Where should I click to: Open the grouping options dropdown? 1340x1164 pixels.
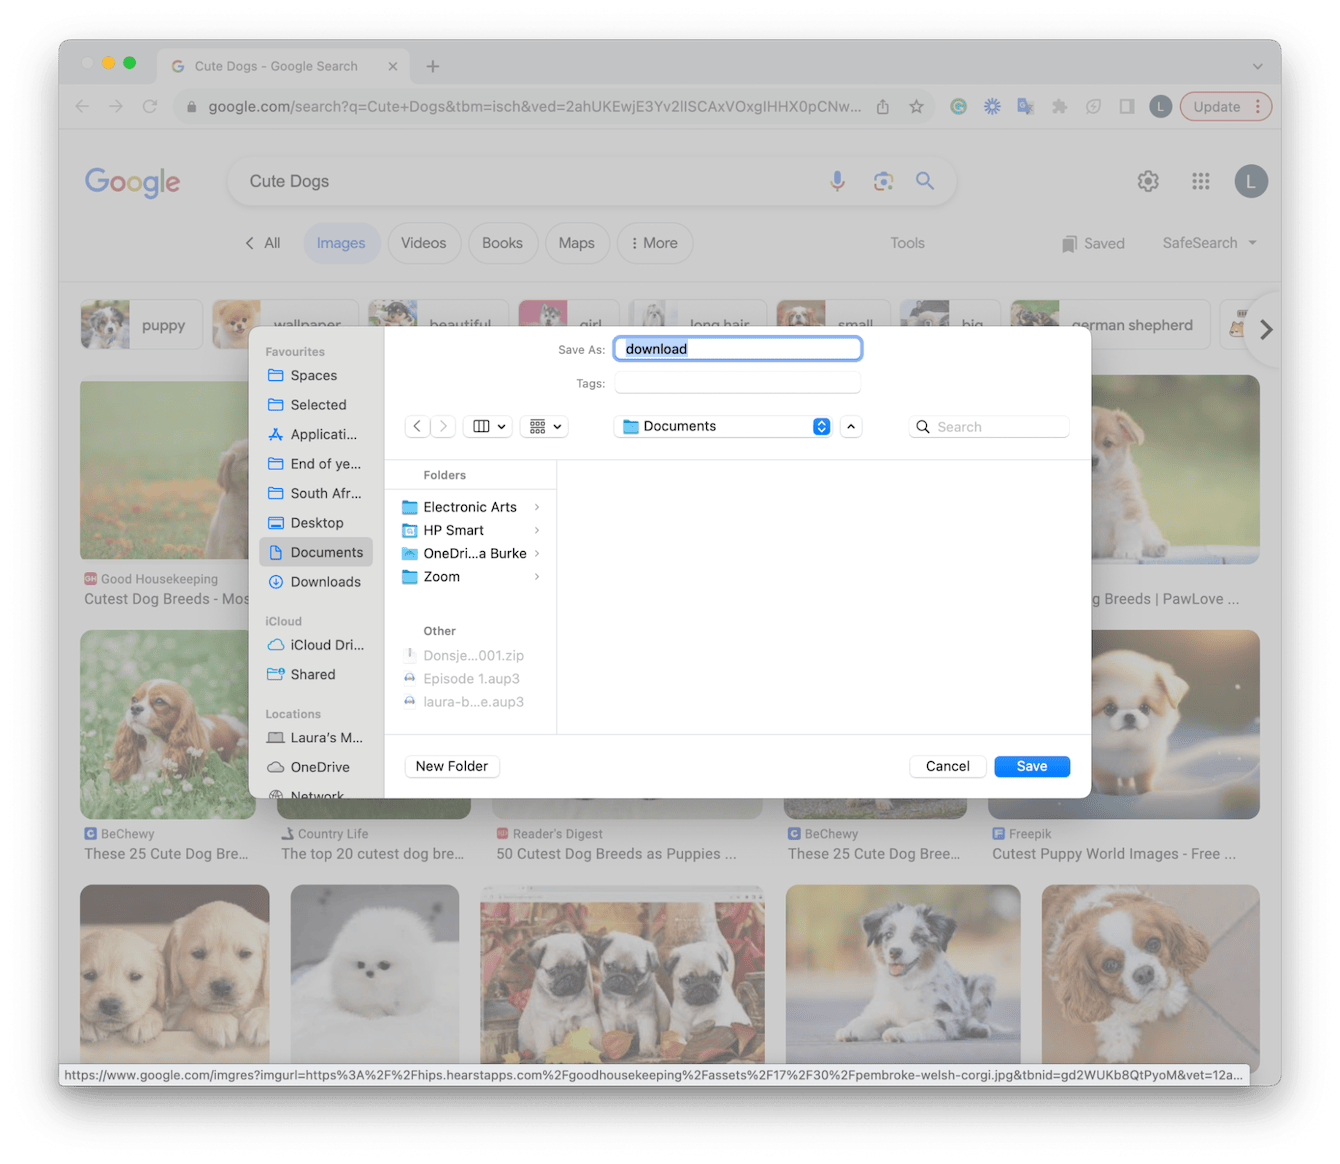pyautogui.click(x=544, y=426)
